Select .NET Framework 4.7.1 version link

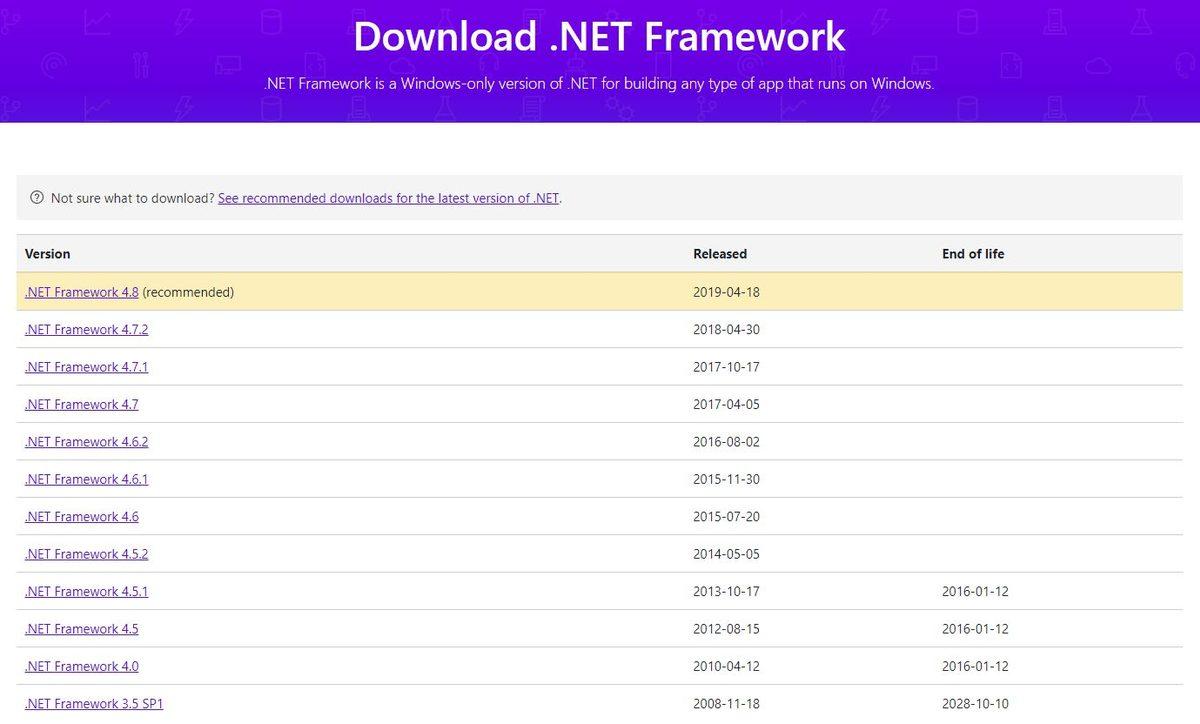86,367
